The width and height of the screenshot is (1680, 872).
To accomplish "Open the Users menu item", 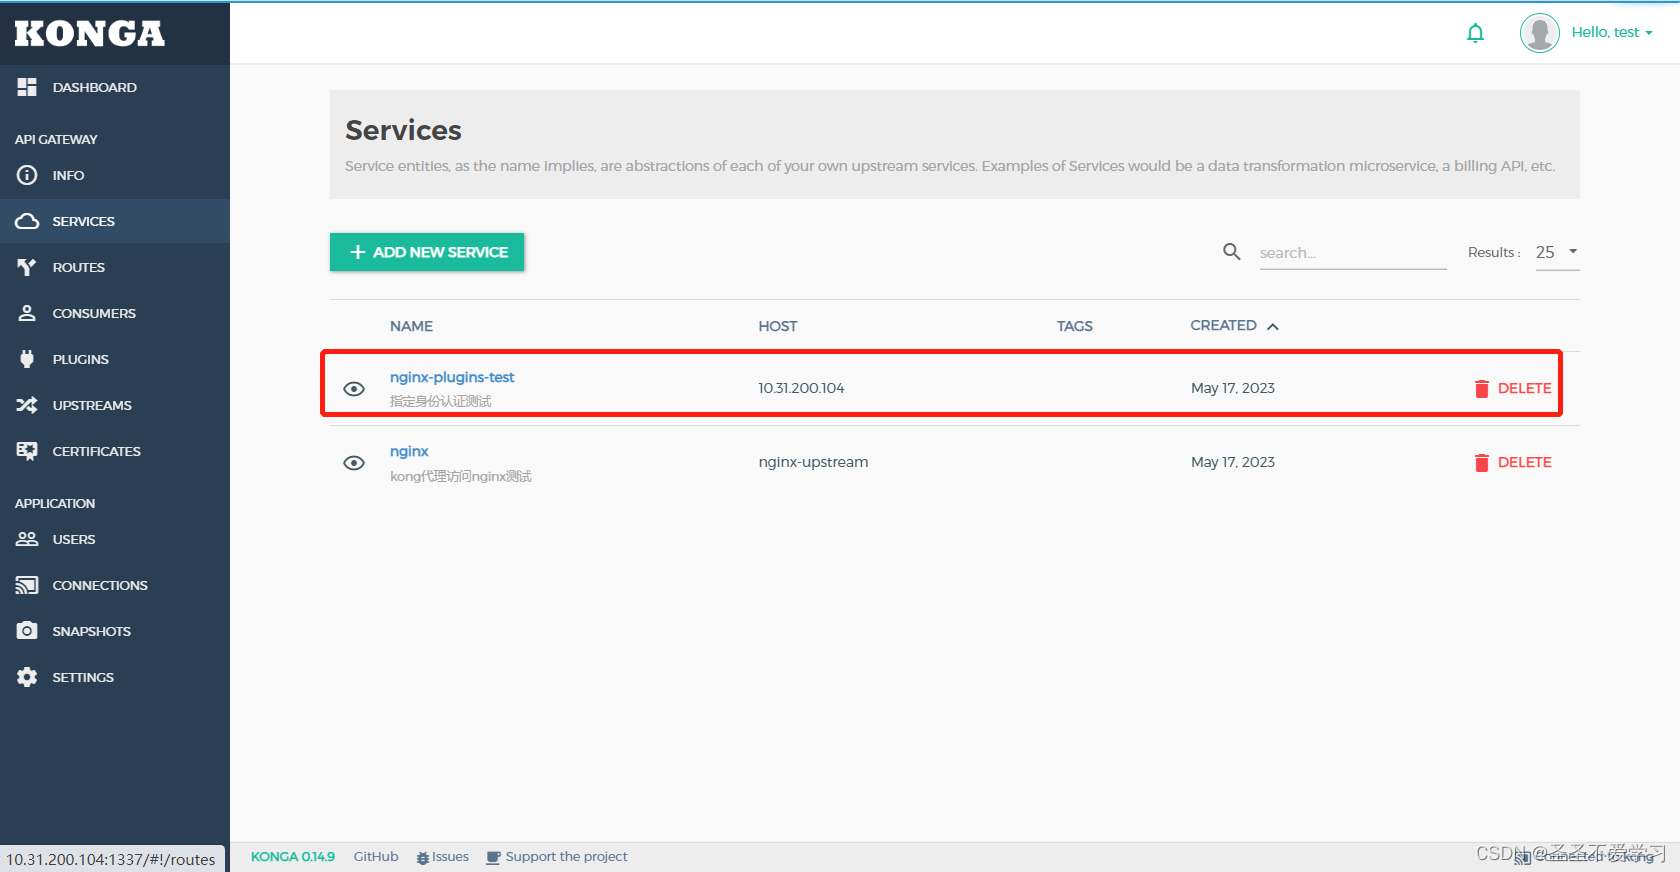I will (115, 539).
